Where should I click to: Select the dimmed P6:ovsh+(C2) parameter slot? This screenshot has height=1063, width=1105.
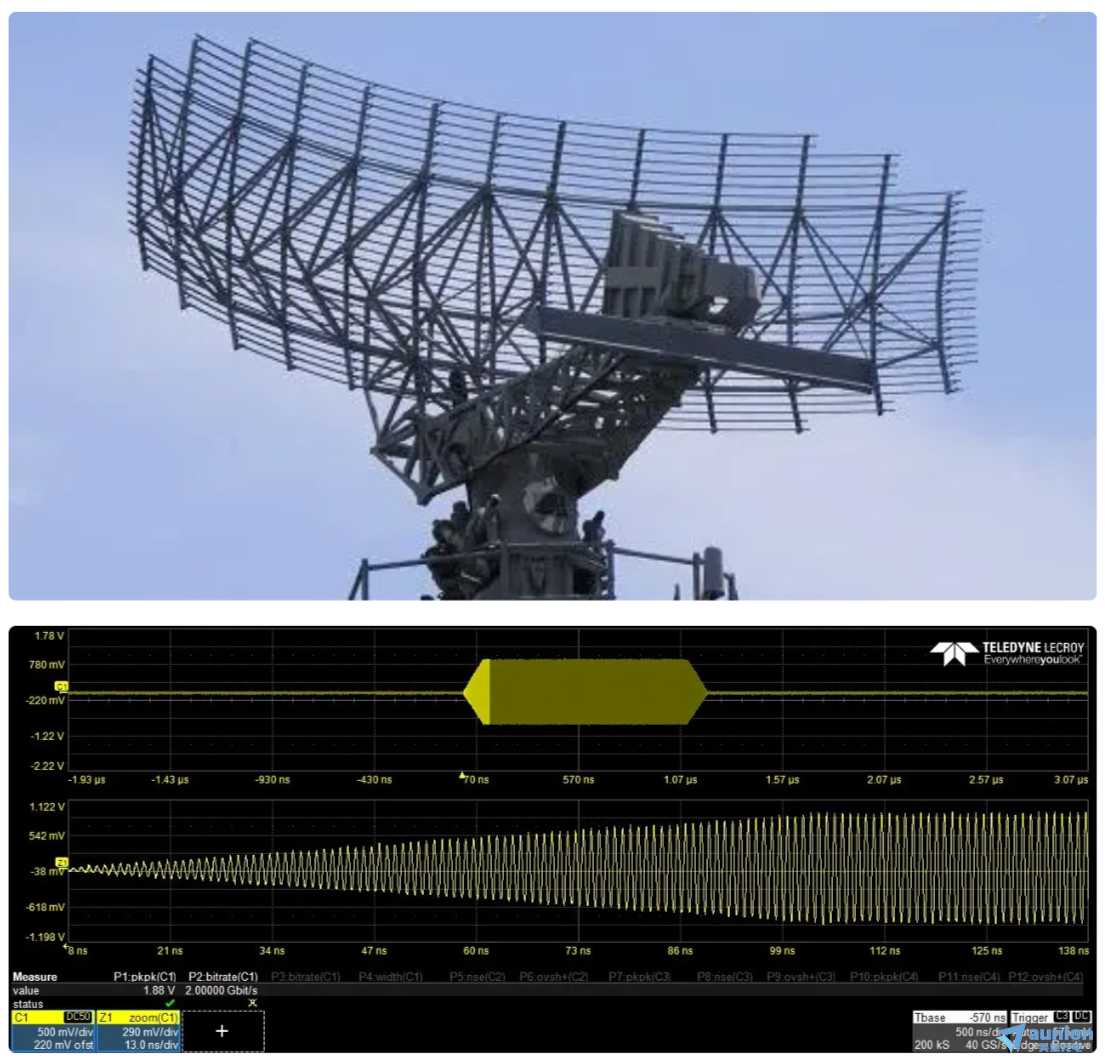pos(554,977)
